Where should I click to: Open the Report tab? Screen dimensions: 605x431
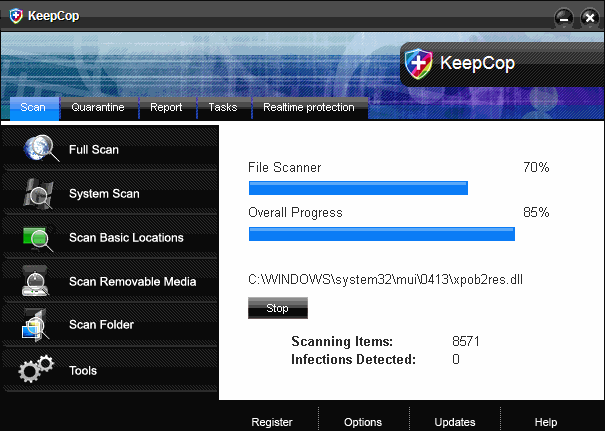pyautogui.click(x=167, y=108)
